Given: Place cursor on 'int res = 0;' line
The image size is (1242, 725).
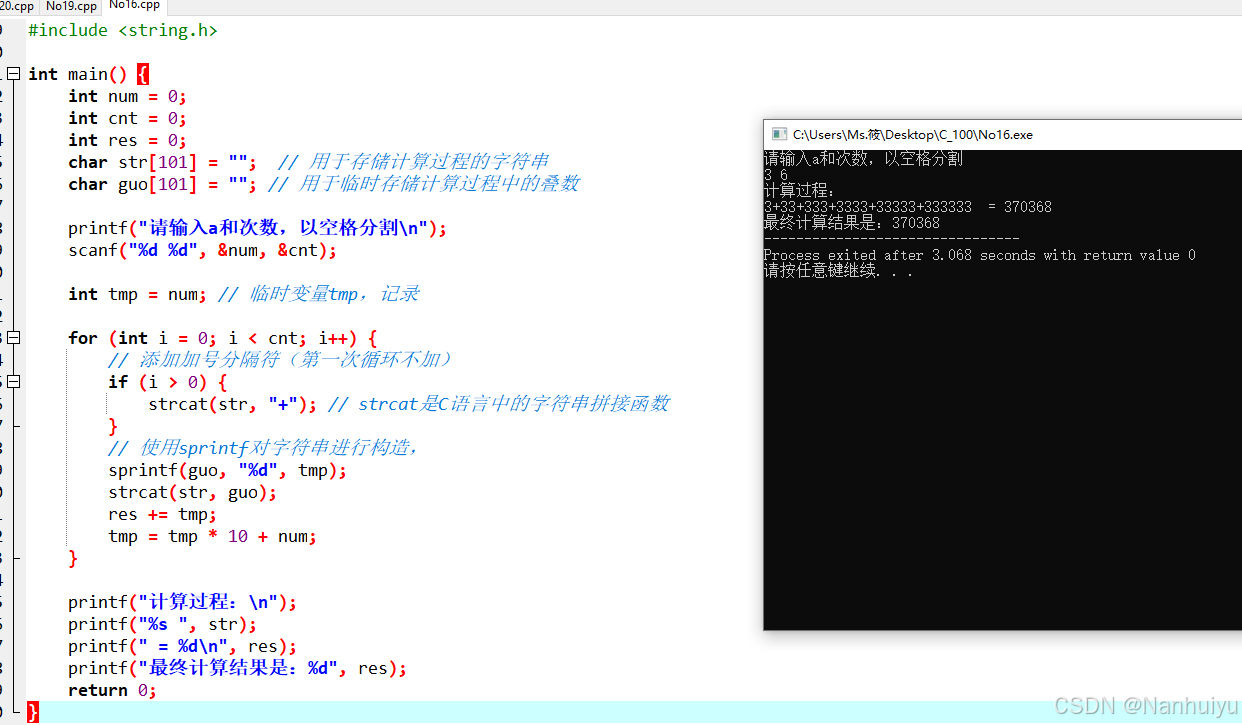Looking at the screenshot, I should [x=128, y=140].
